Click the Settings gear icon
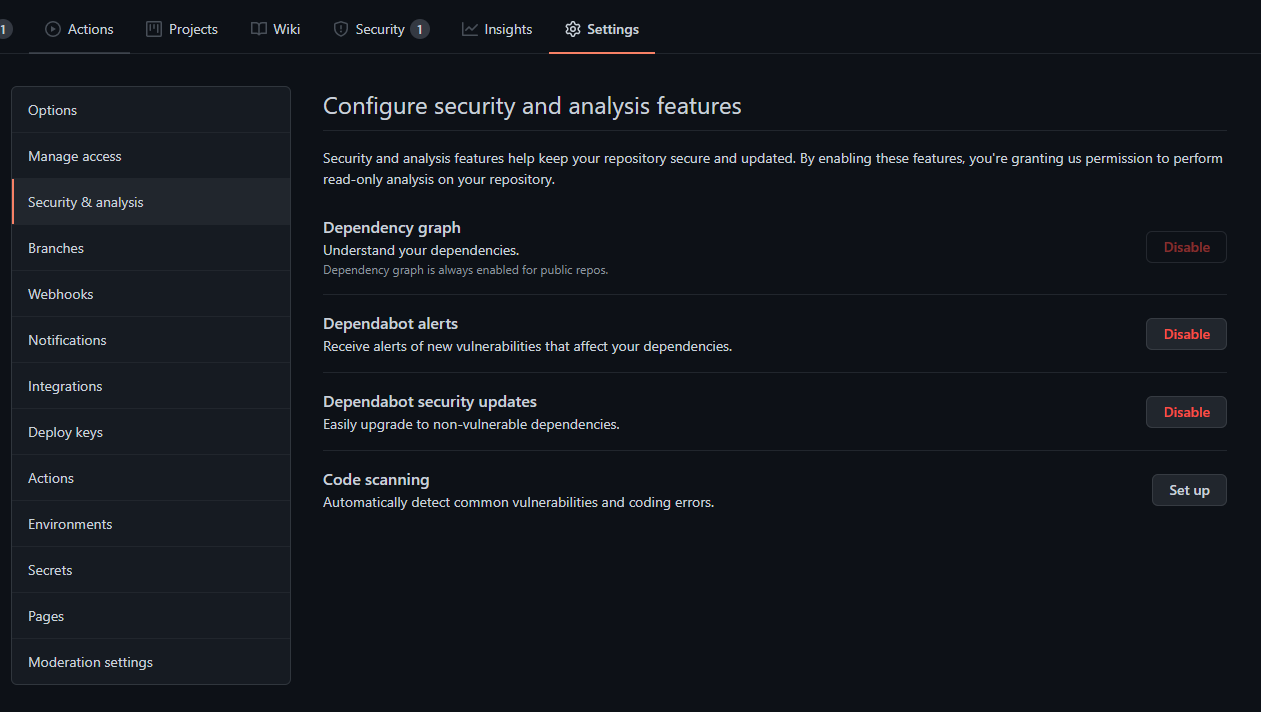The width and height of the screenshot is (1261, 712). [x=572, y=29]
